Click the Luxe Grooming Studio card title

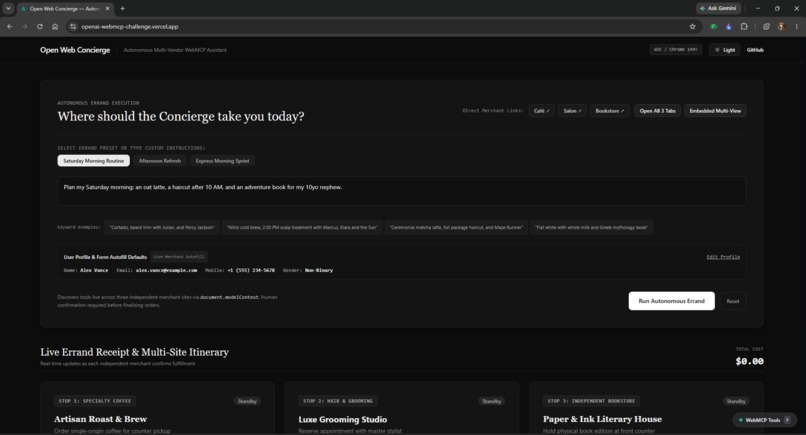[343, 419]
